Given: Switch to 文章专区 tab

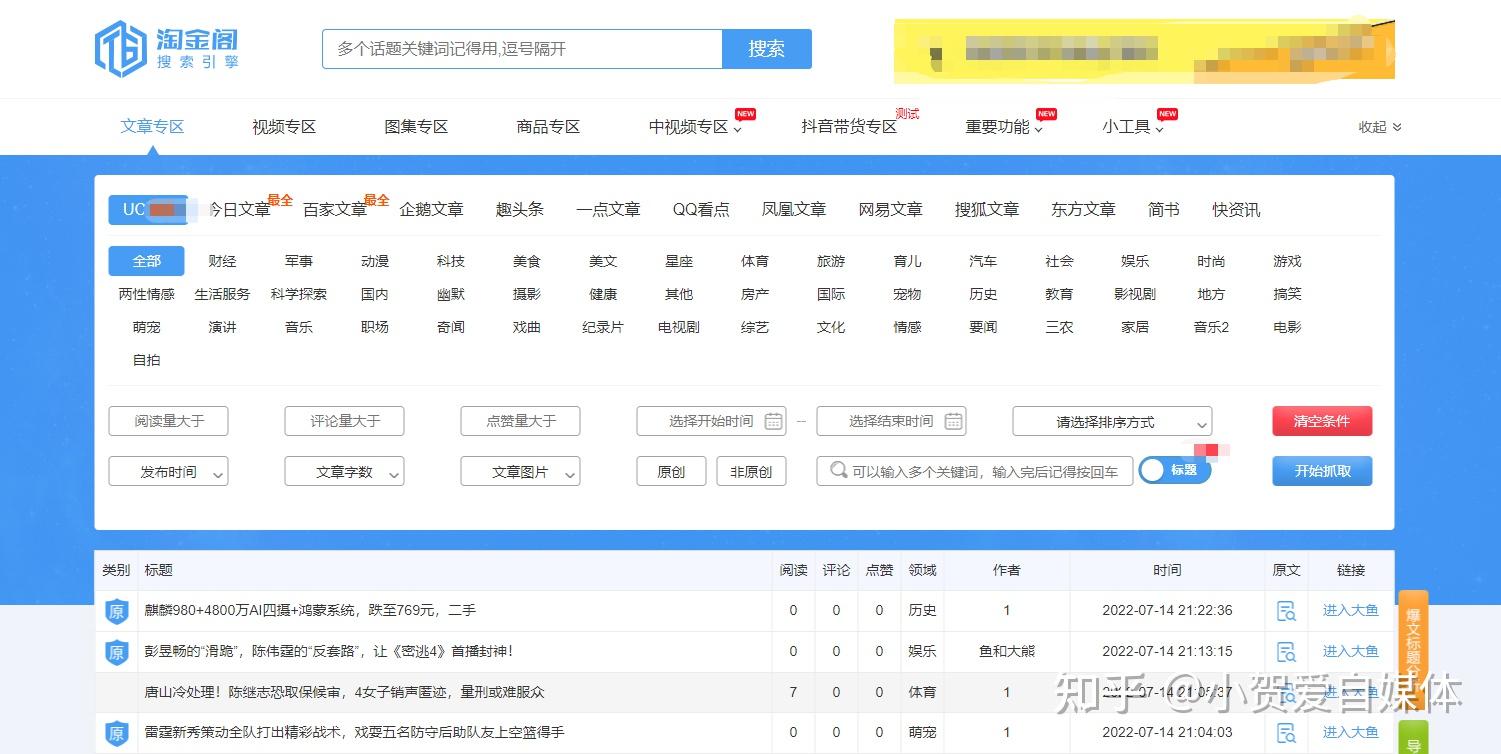Looking at the screenshot, I should pyautogui.click(x=152, y=127).
